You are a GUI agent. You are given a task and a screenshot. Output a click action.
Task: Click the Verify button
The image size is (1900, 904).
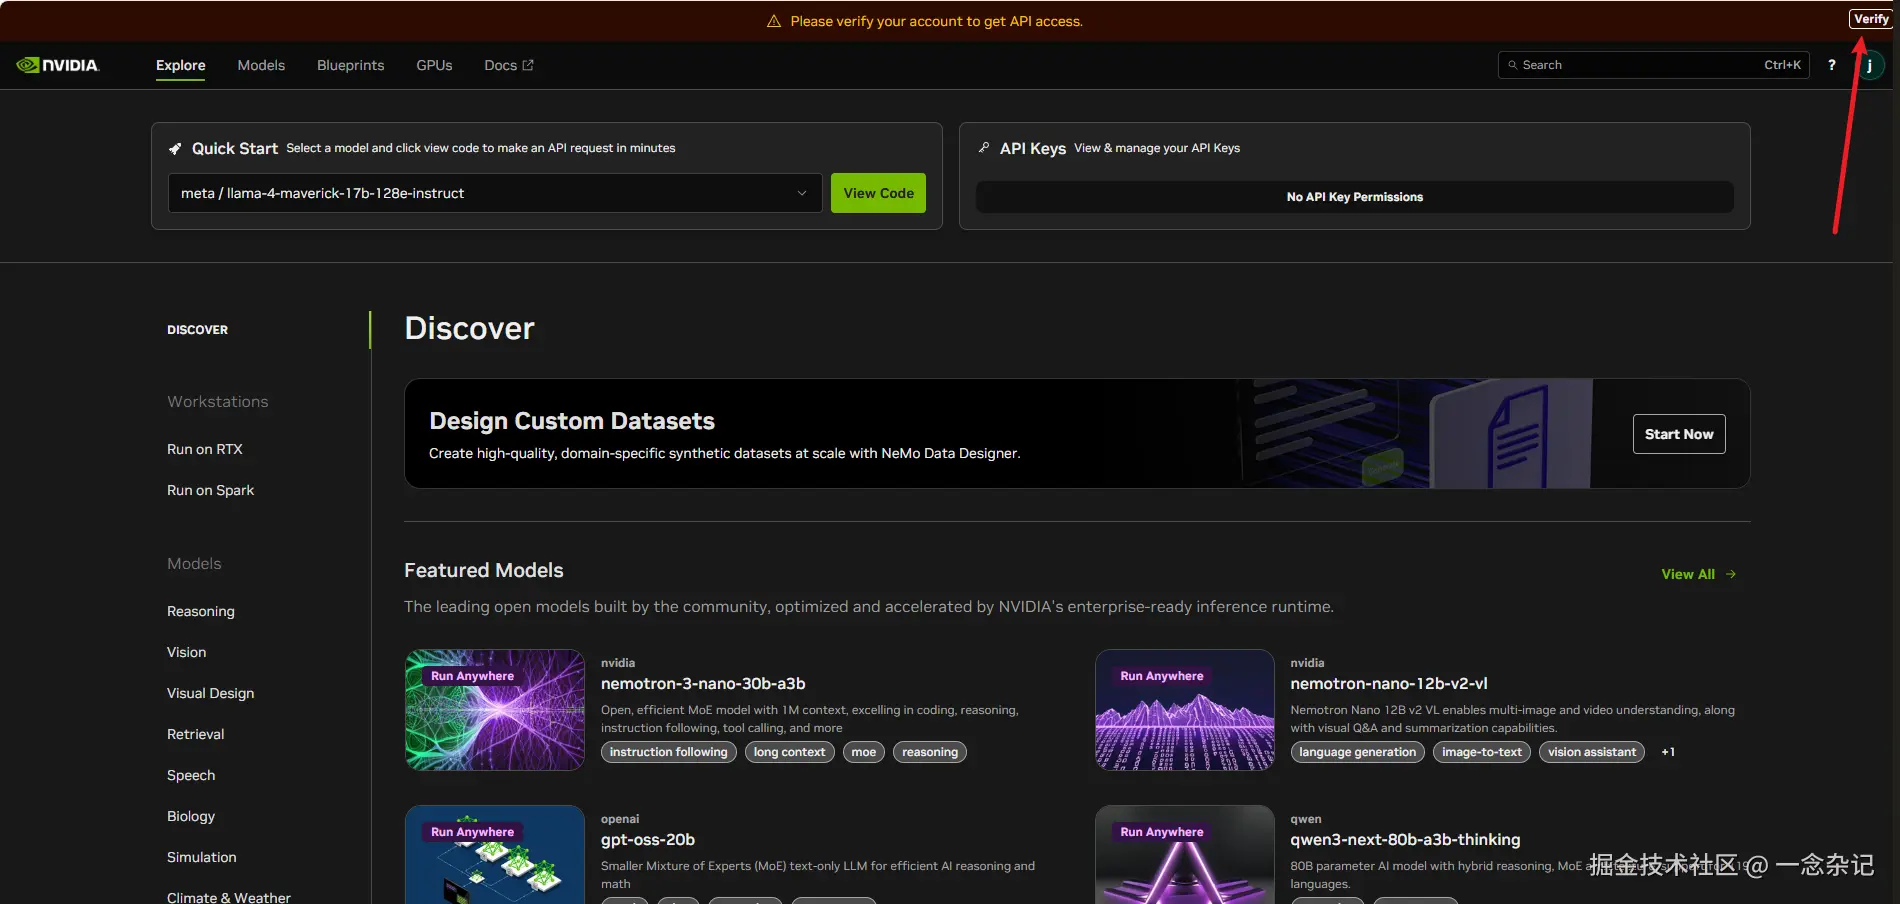(1871, 19)
